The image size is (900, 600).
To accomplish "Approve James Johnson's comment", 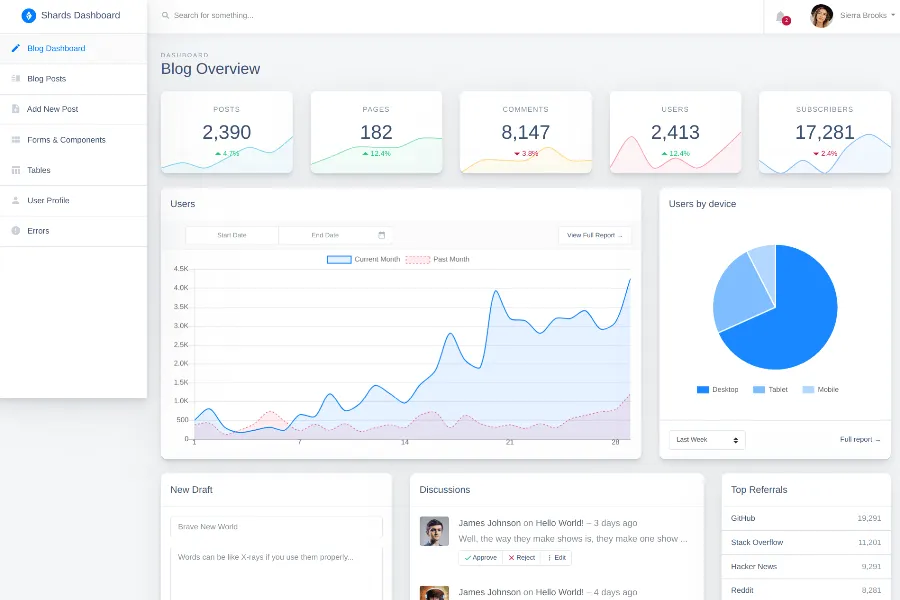I will [x=480, y=557].
